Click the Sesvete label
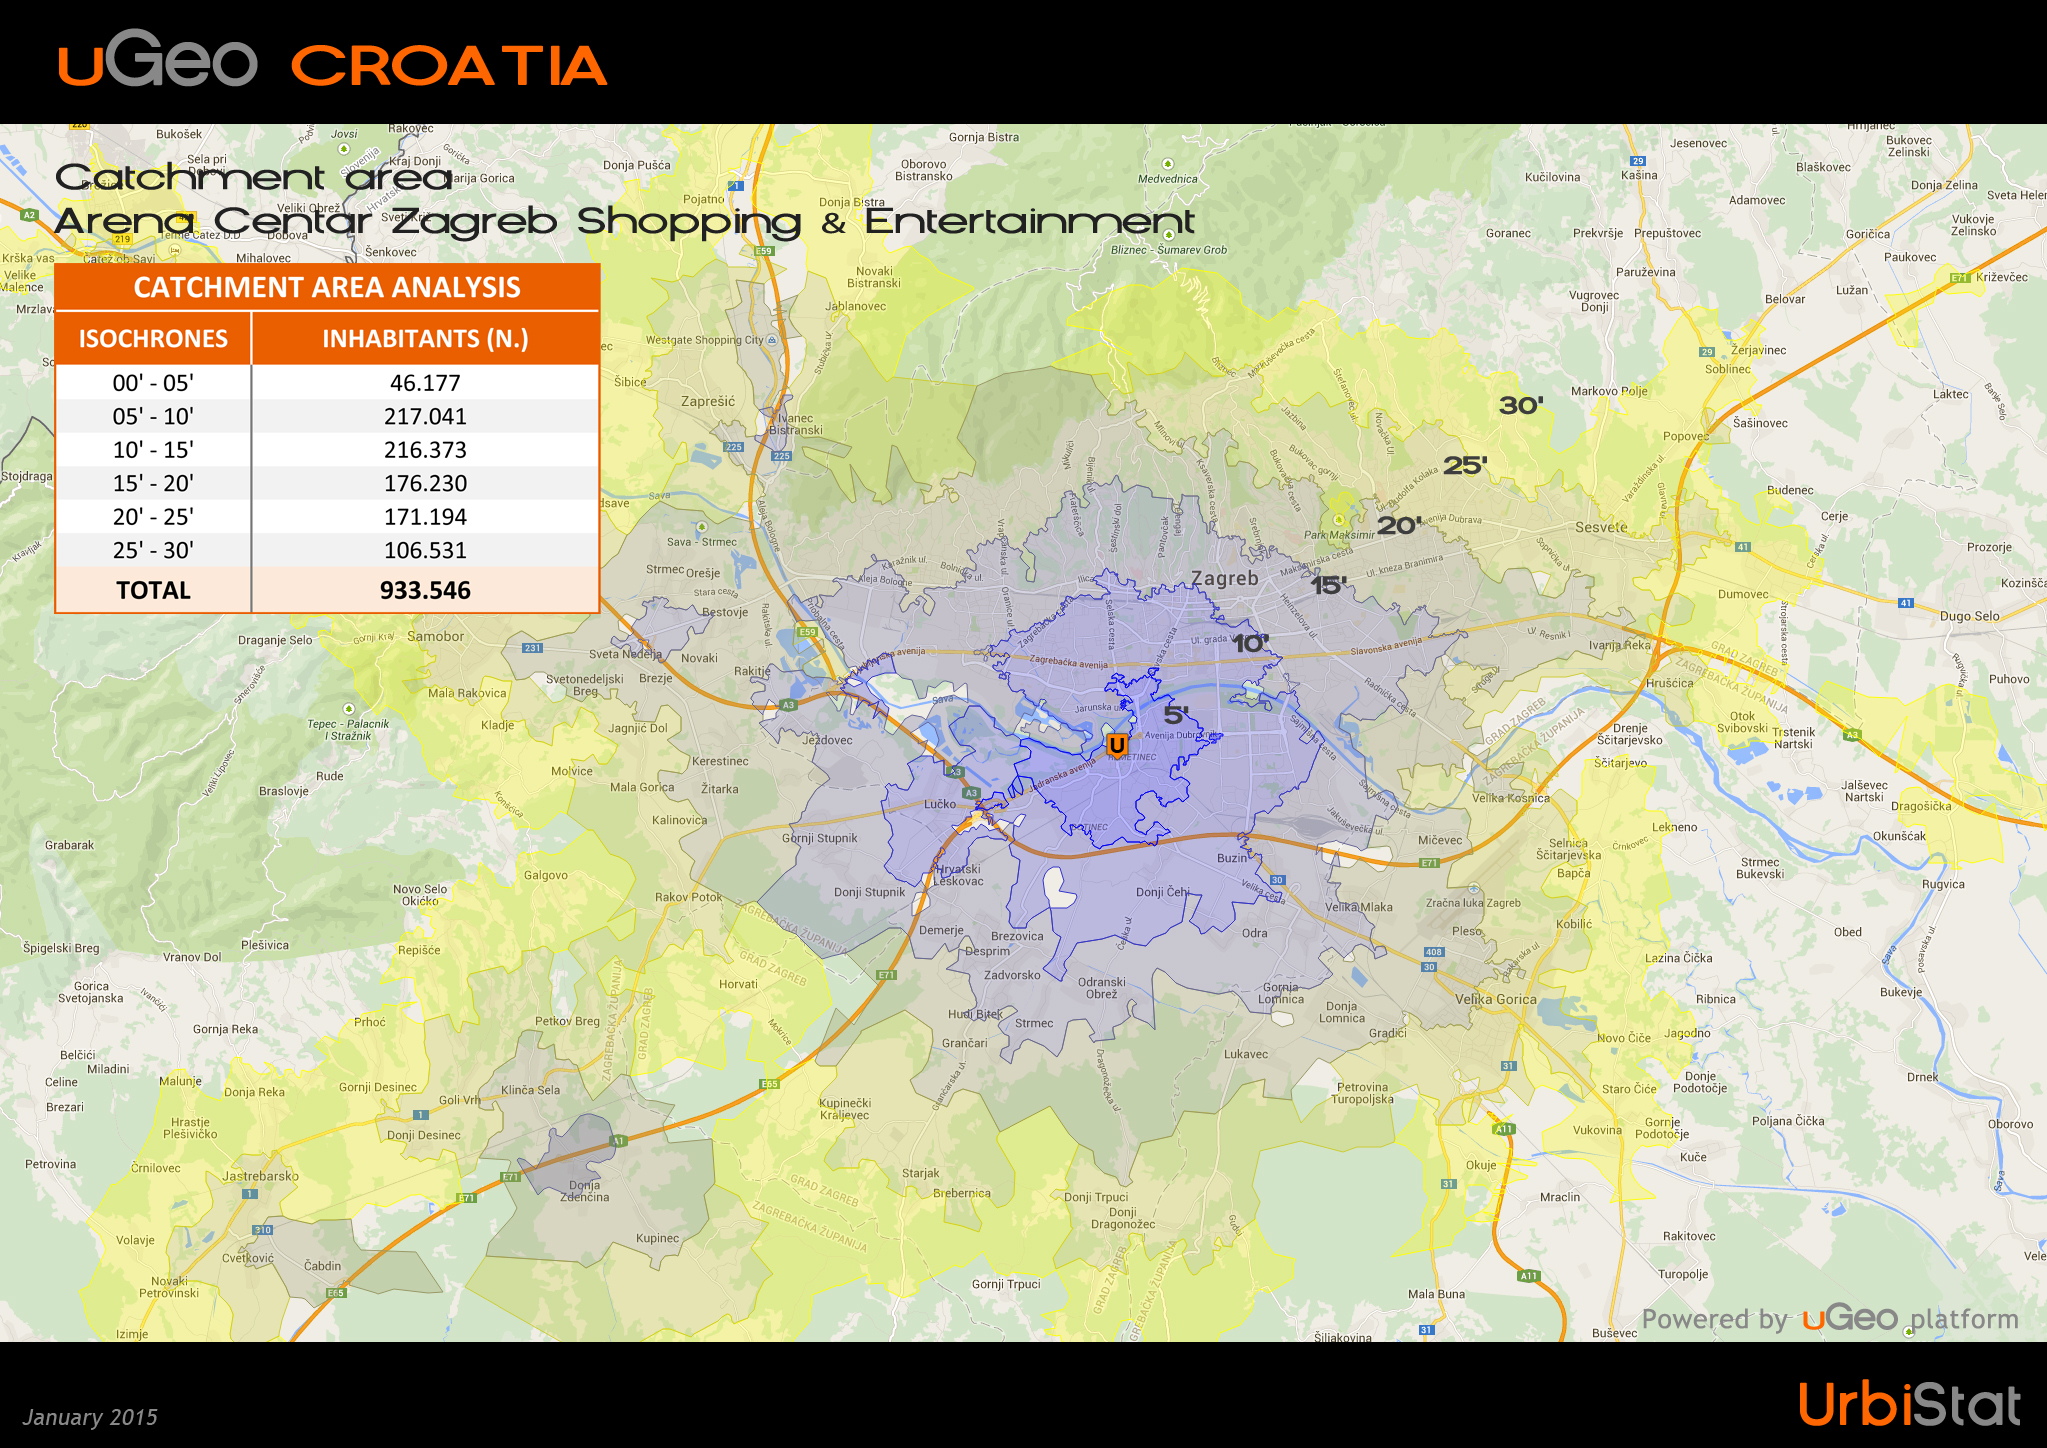Screen dimensions: 2047x1448 [1601, 527]
